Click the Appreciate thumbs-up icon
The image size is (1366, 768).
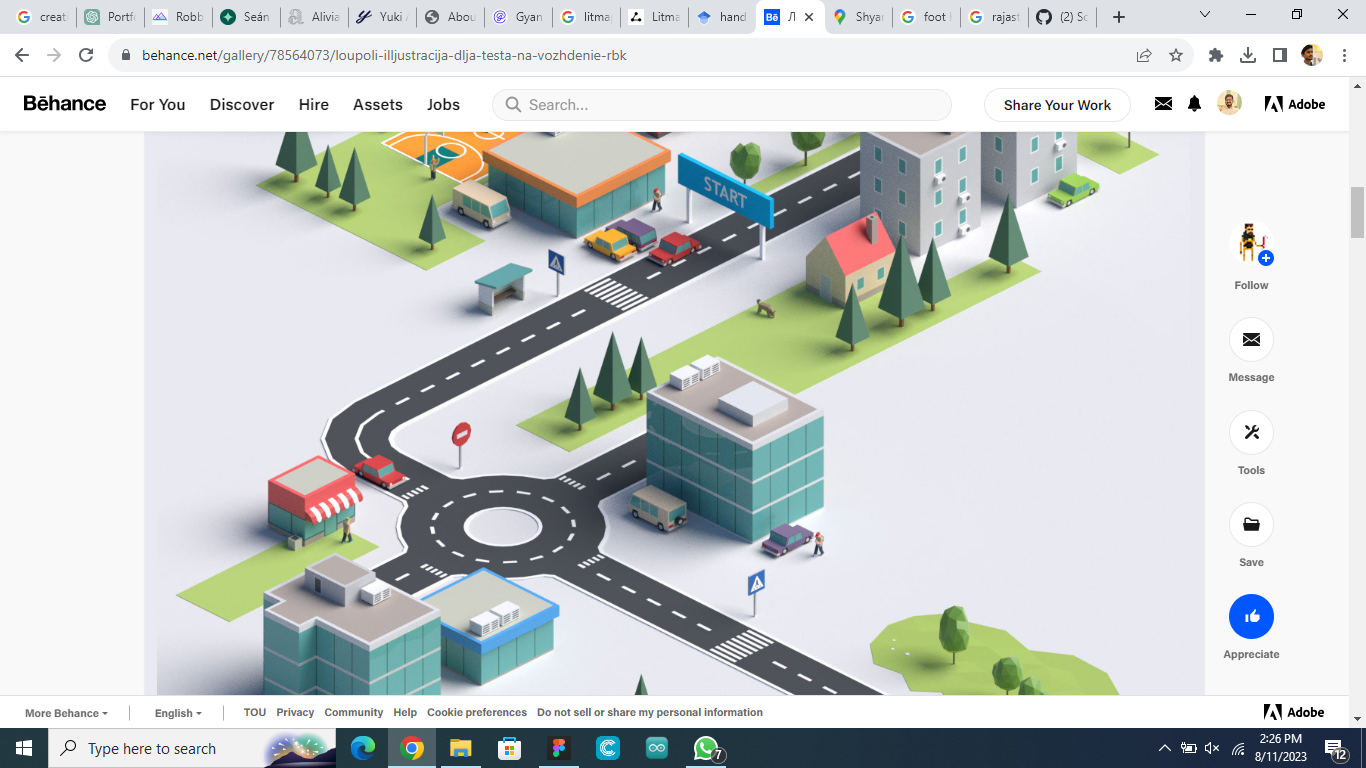[x=1251, y=617]
